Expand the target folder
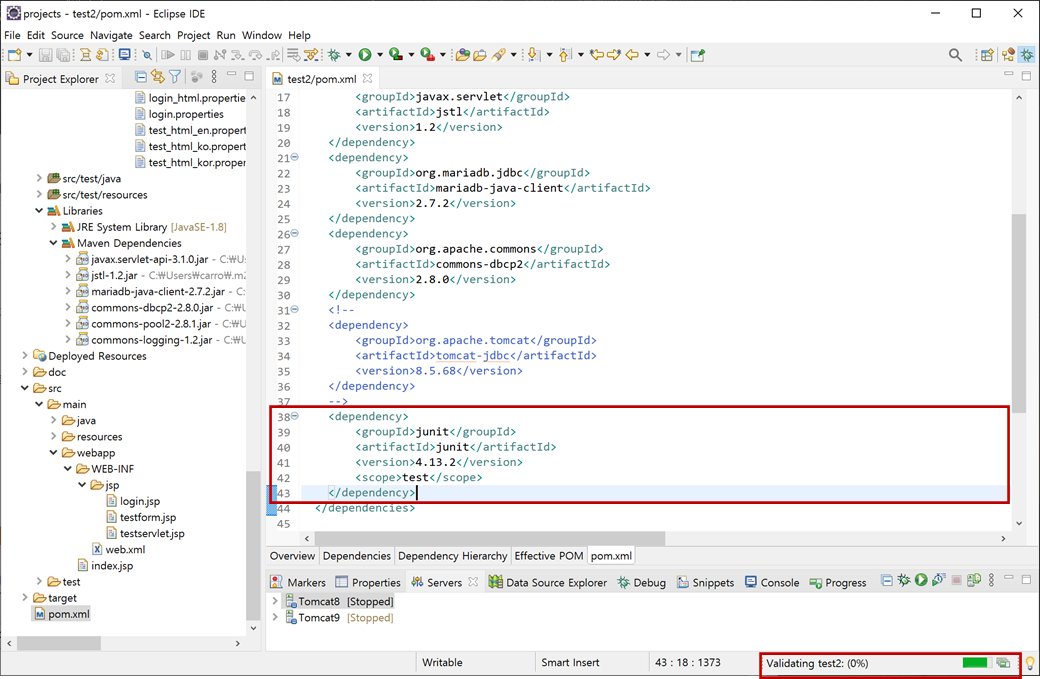 [x=25, y=597]
